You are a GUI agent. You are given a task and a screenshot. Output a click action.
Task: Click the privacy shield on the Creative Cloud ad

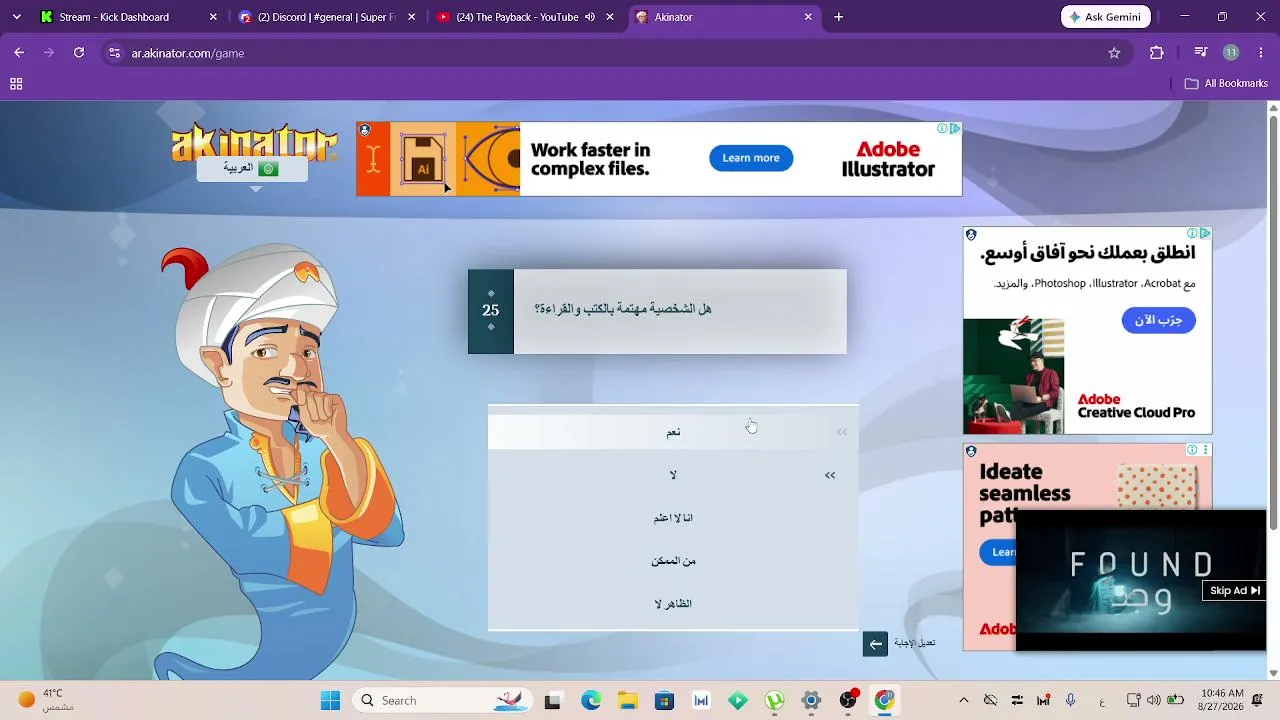pos(971,235)
